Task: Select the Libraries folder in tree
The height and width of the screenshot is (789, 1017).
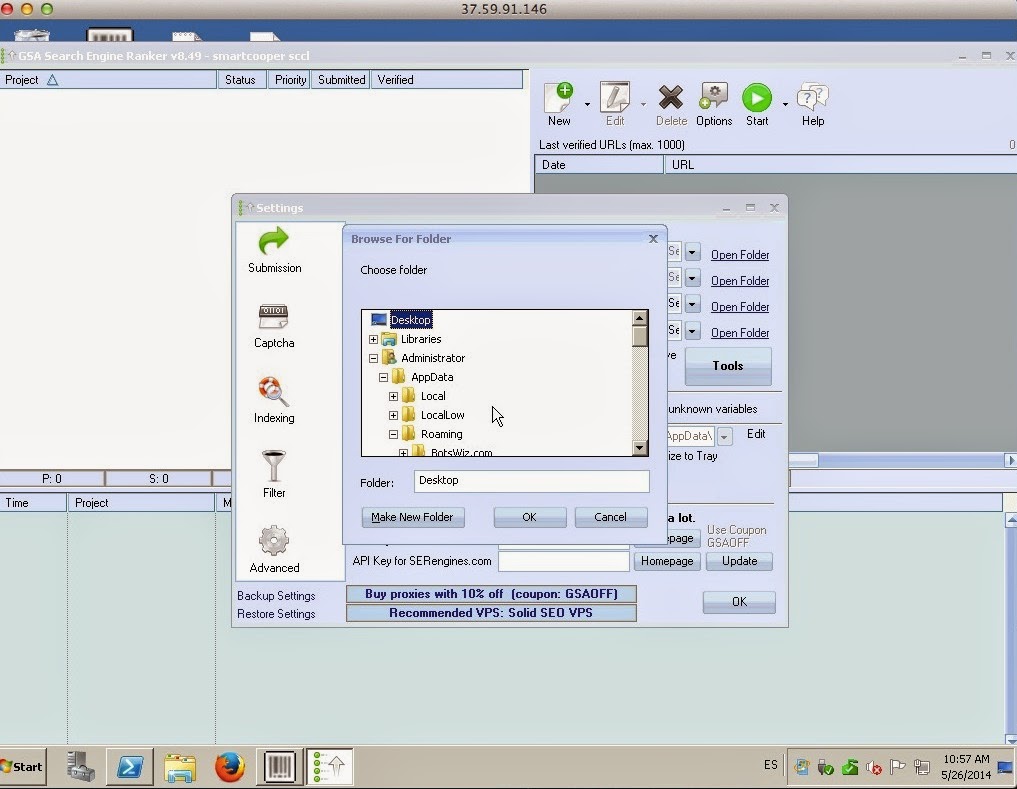Action: 420,339
